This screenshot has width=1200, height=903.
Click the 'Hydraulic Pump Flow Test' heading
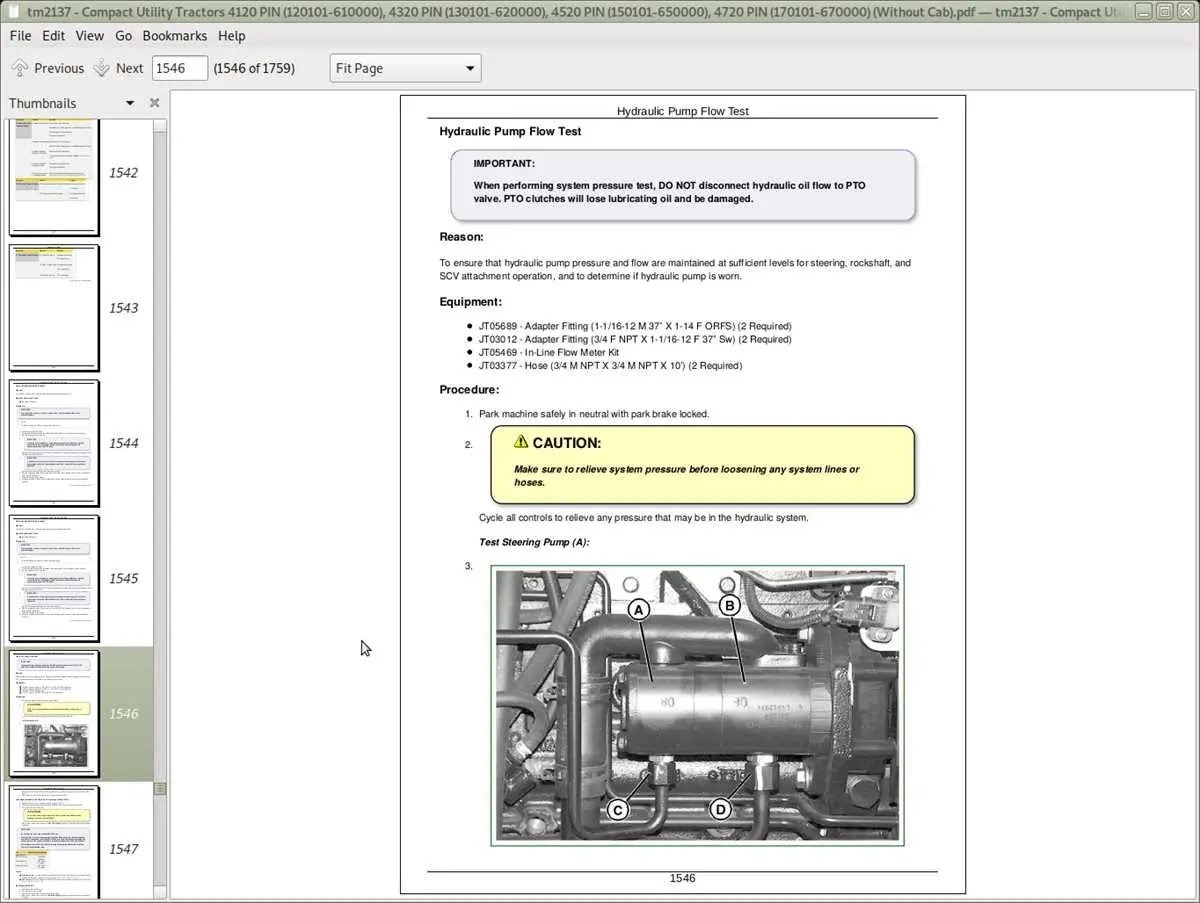(x=510, y=131)
